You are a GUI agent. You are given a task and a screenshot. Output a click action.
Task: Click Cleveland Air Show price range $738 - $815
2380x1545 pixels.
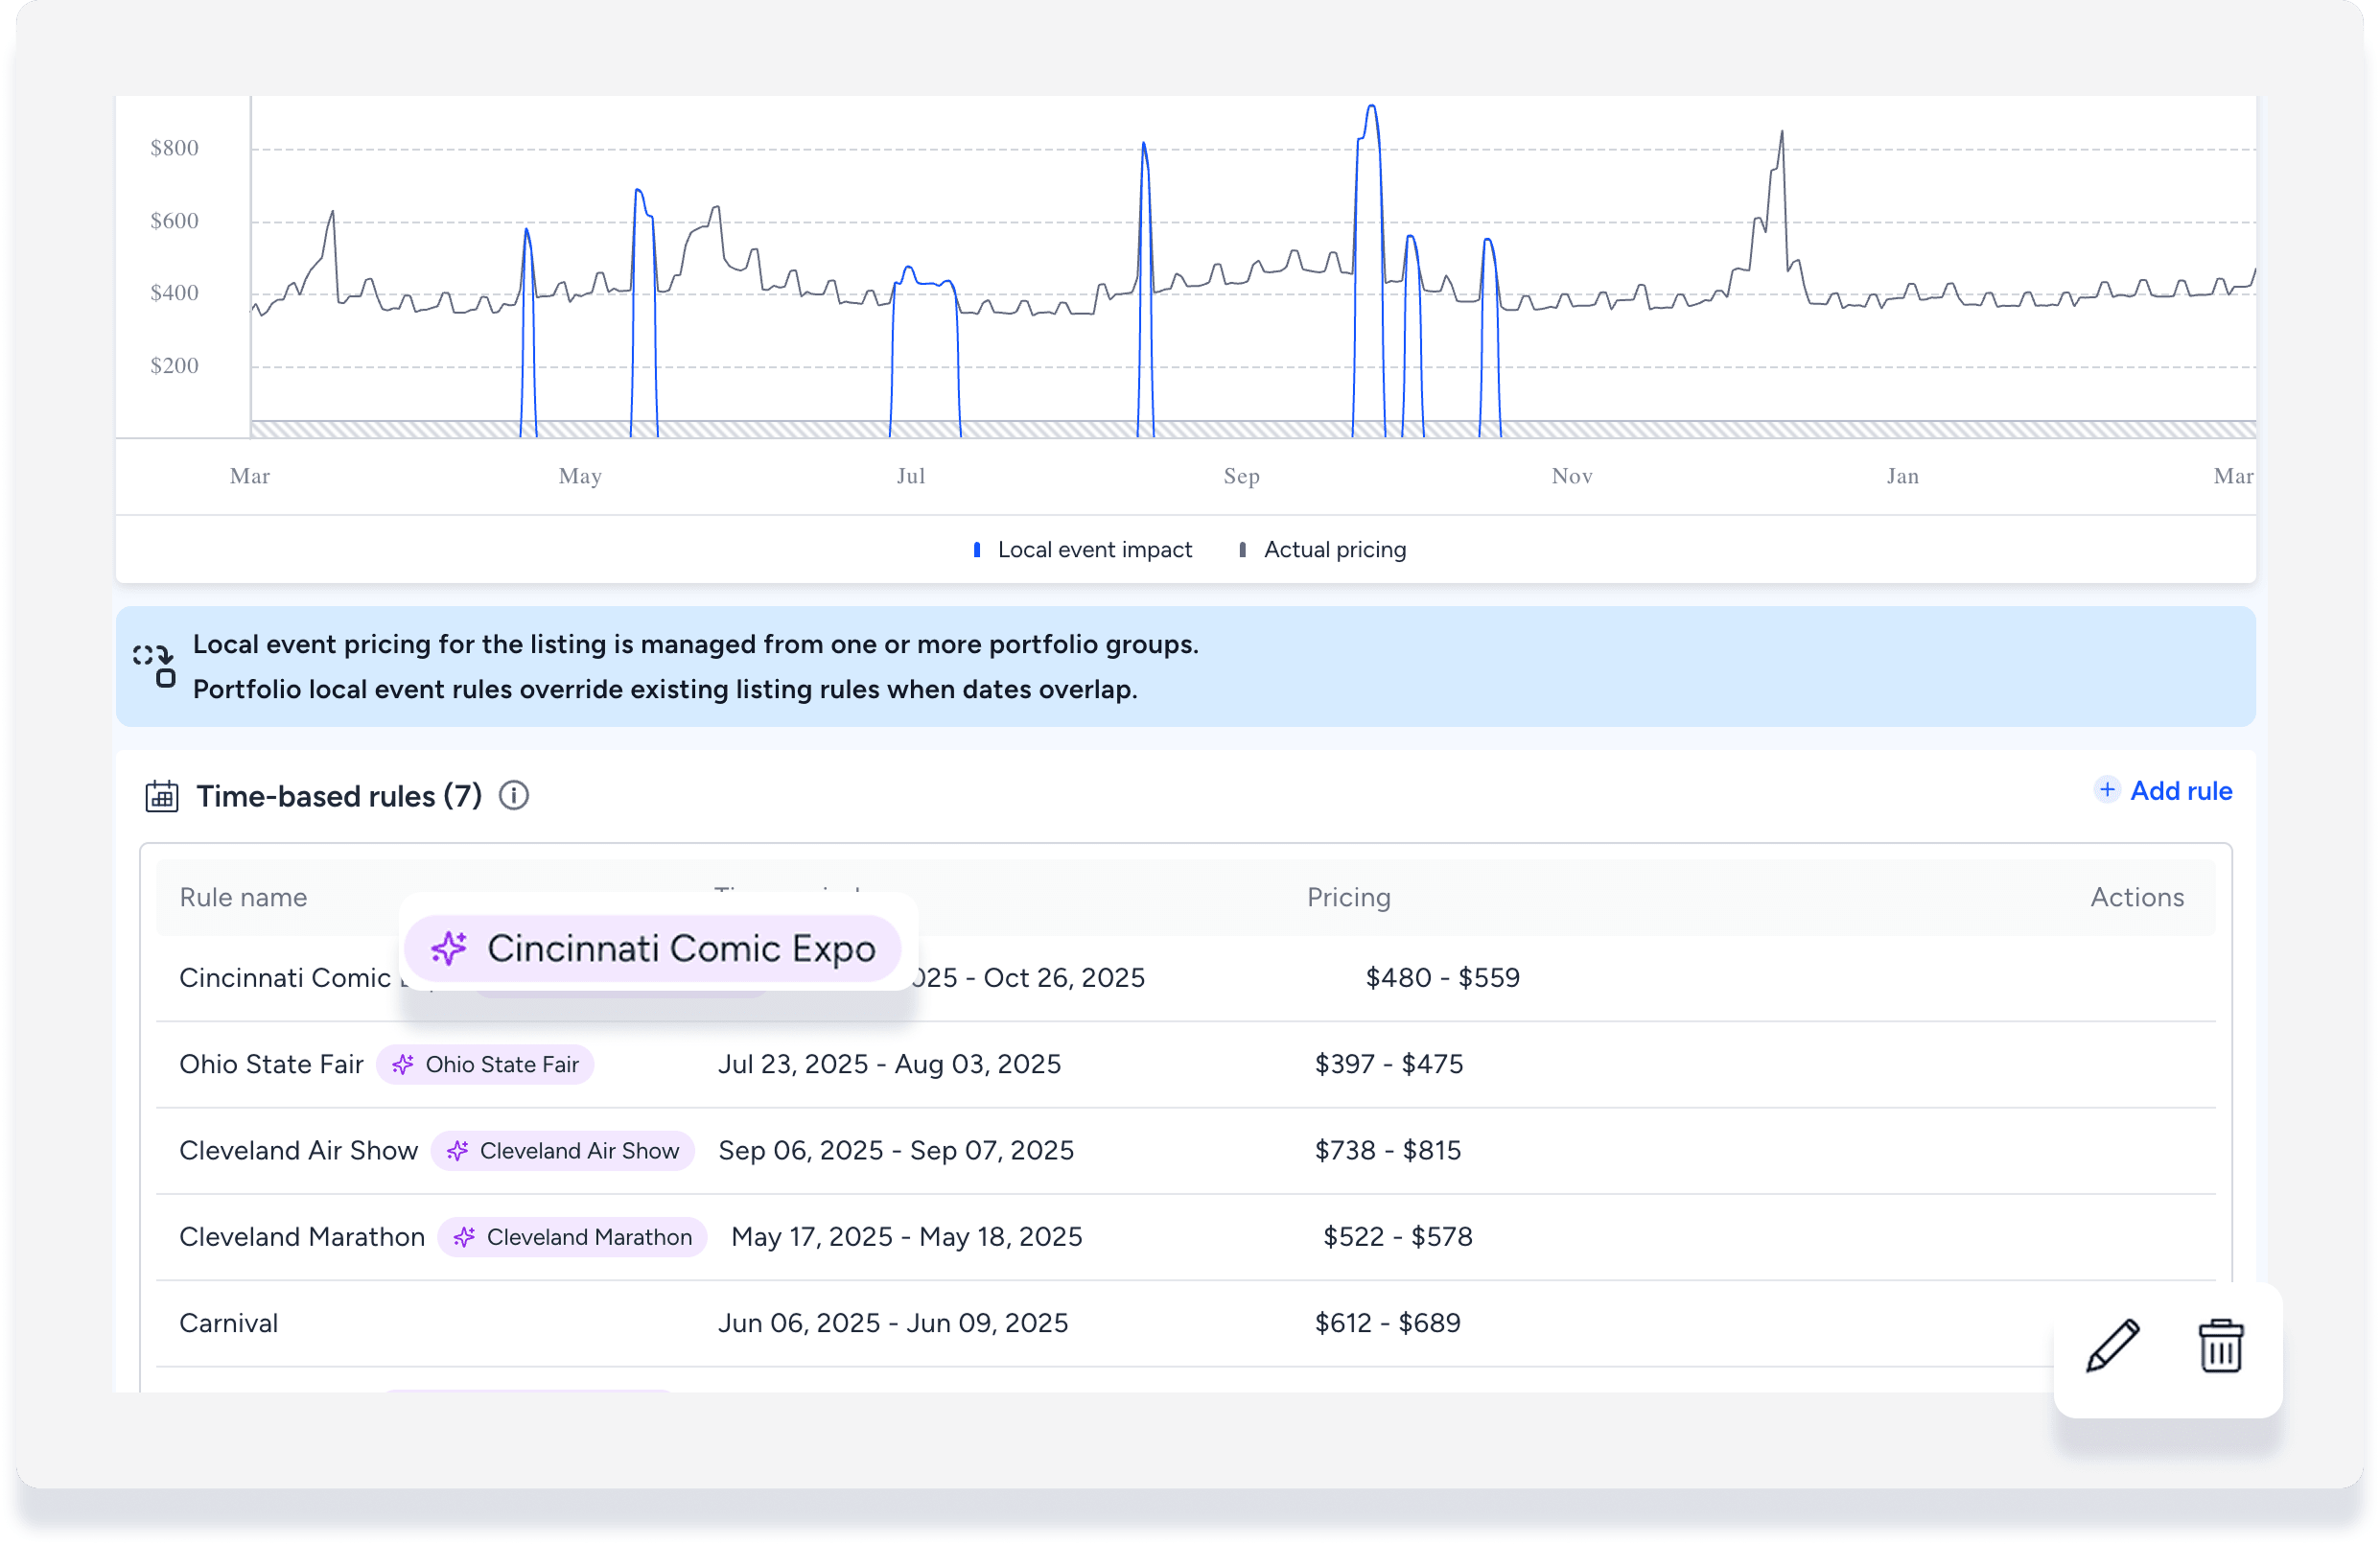tap(1387, 1151)
